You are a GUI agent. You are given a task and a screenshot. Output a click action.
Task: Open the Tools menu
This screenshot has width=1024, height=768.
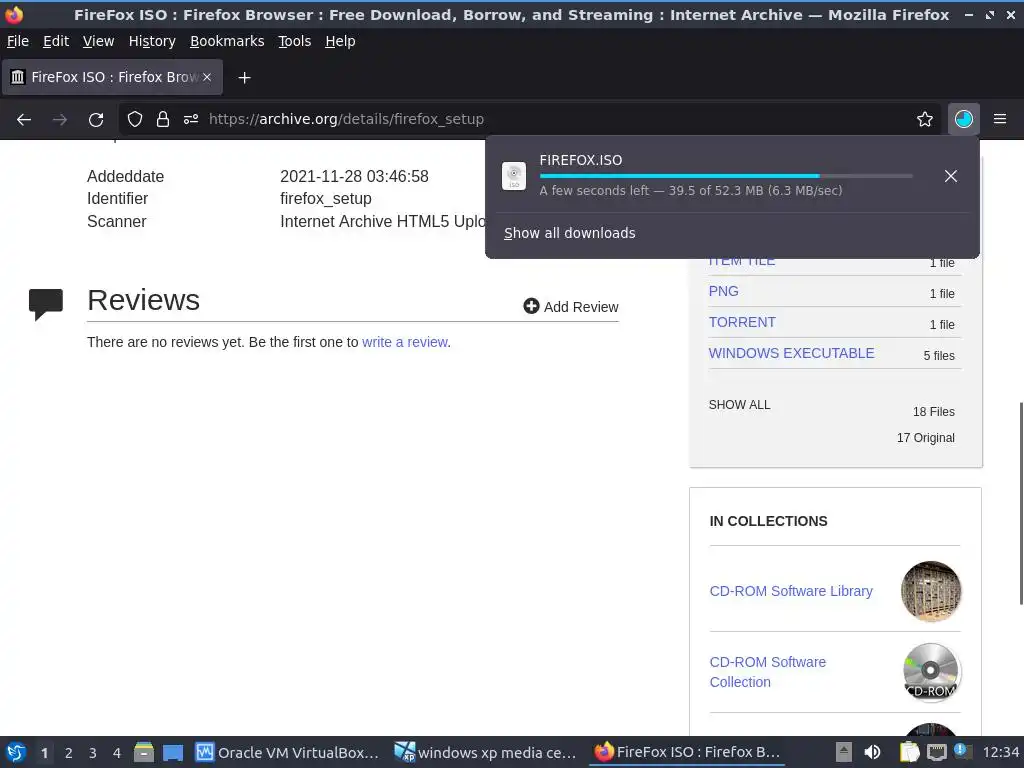[x=295, y=41]
